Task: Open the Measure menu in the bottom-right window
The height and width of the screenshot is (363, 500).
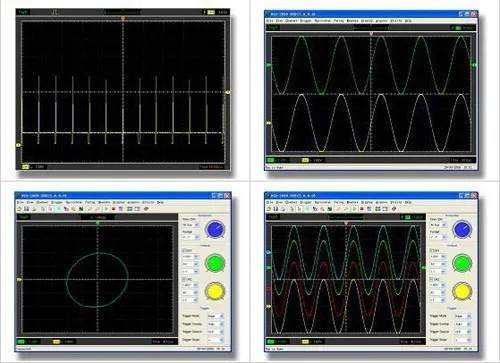Action: tap(352, 202)
